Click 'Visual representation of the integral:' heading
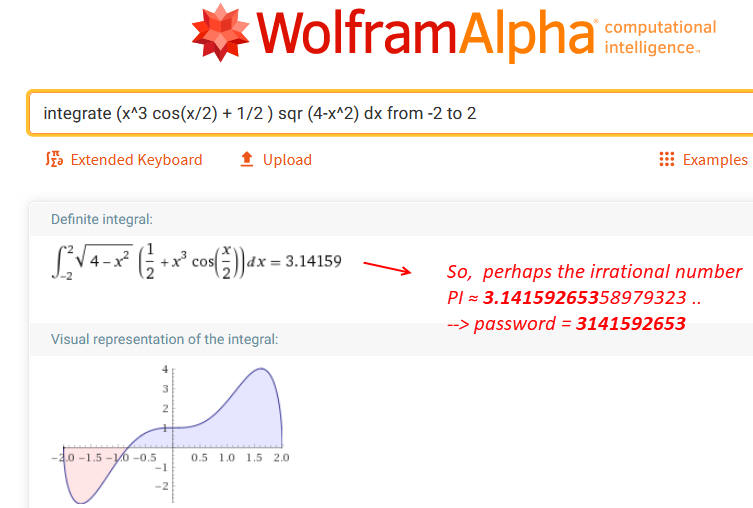Image resolution: width=753 pixels, height=508 pixels. coord(165,339)
